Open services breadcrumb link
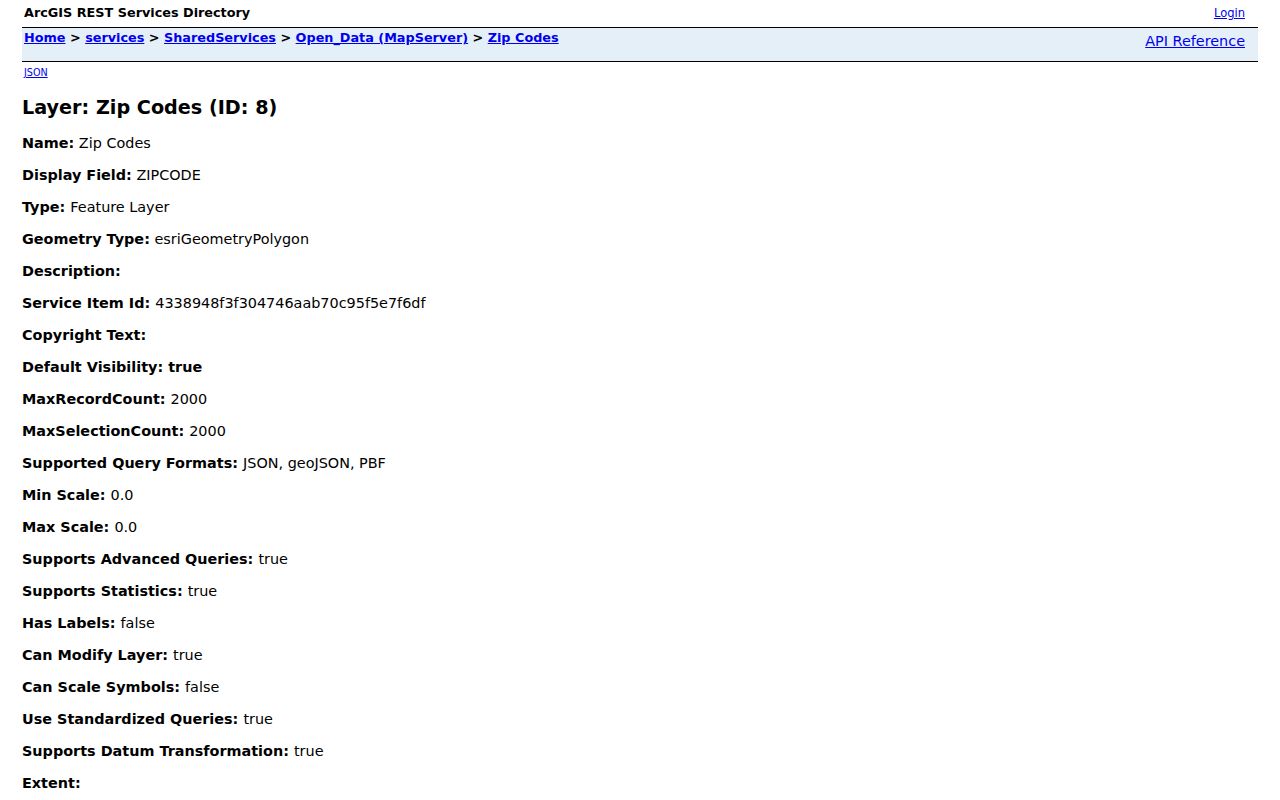The image size is (1280, 800). 115,38
